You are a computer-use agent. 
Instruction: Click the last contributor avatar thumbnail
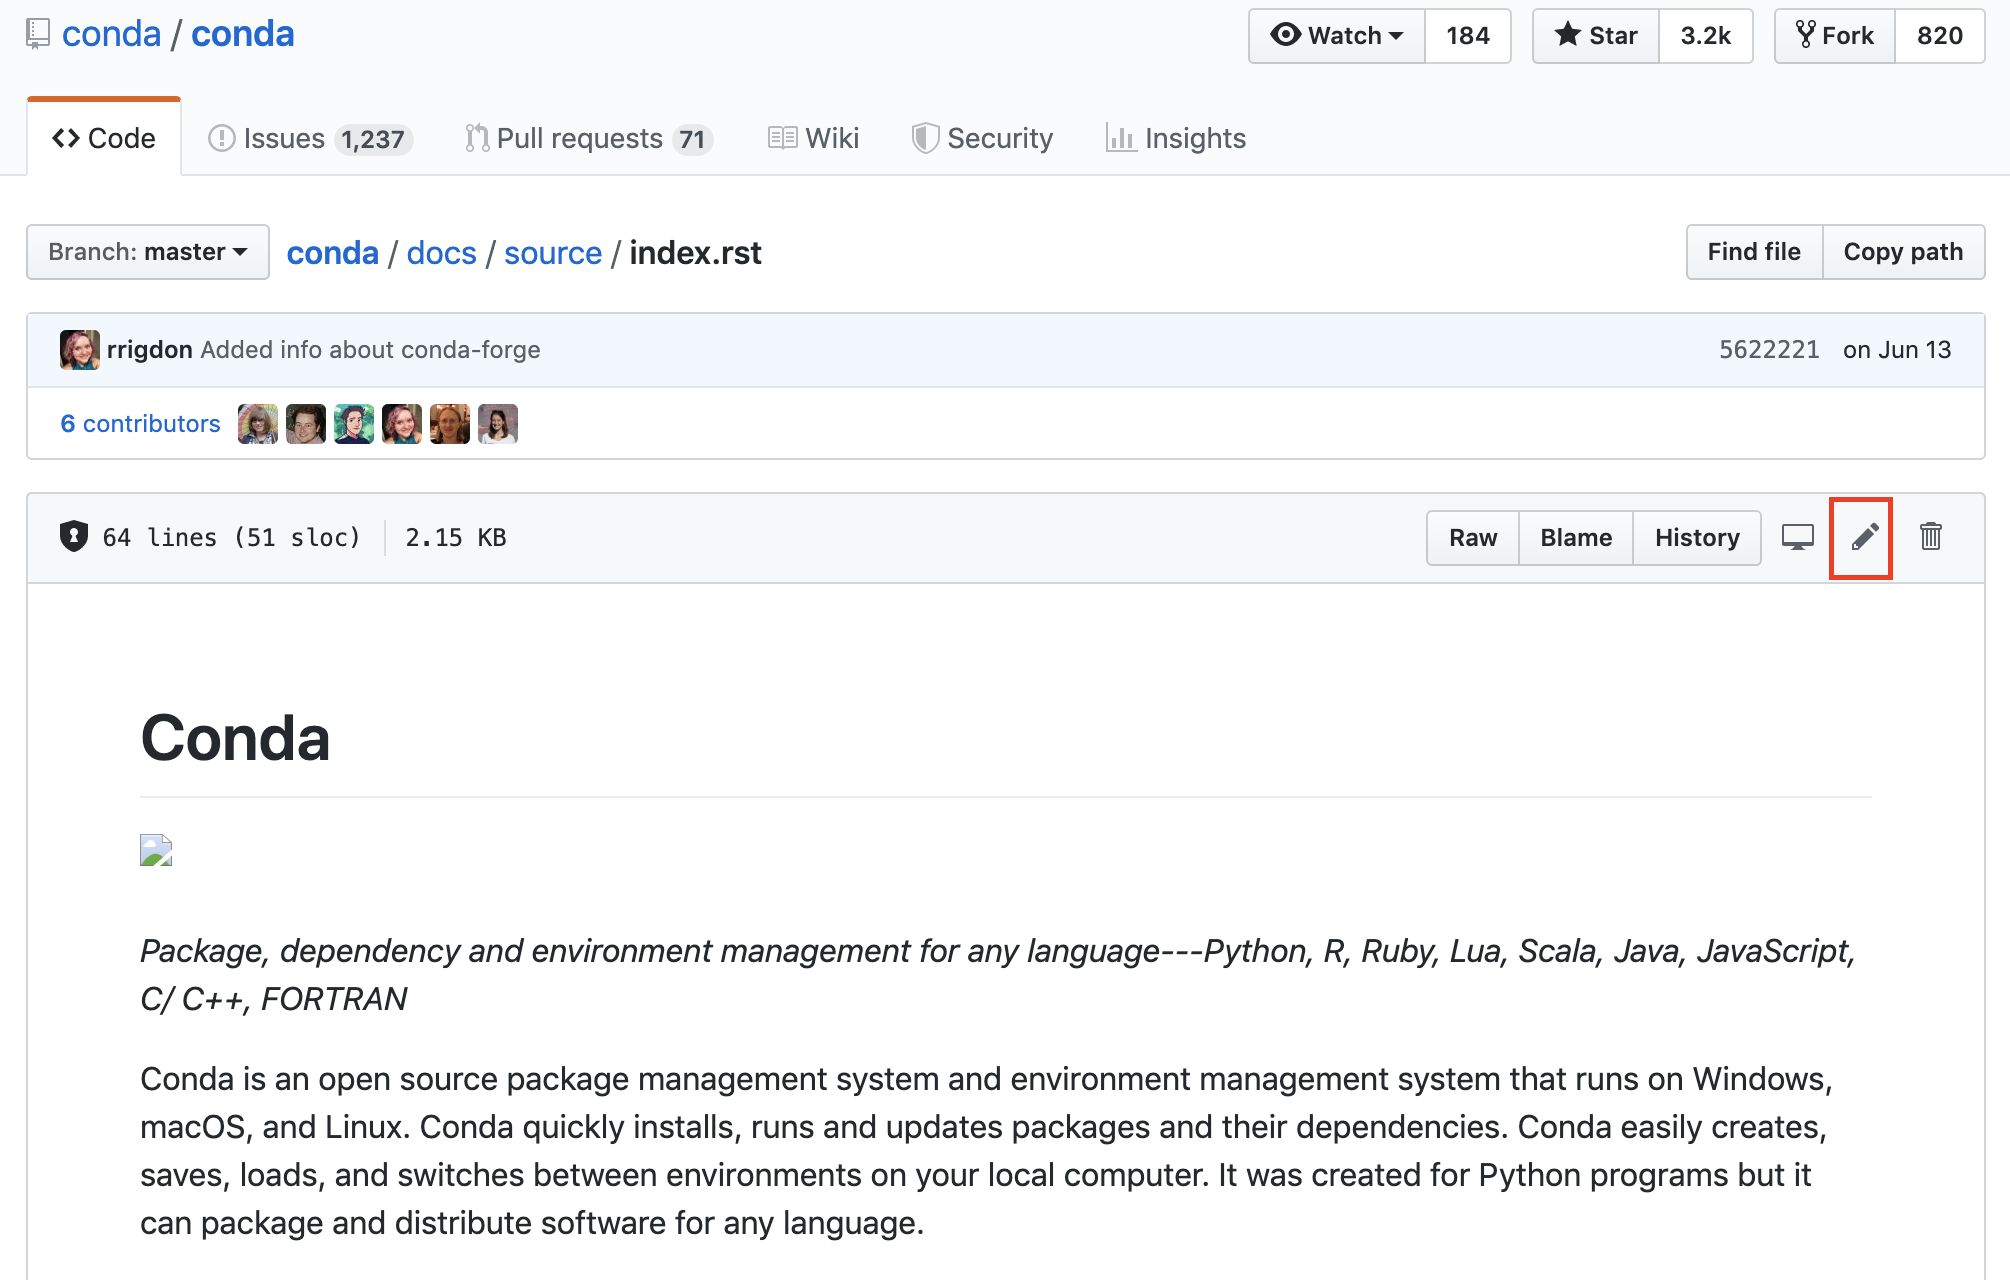pos(497,423)
